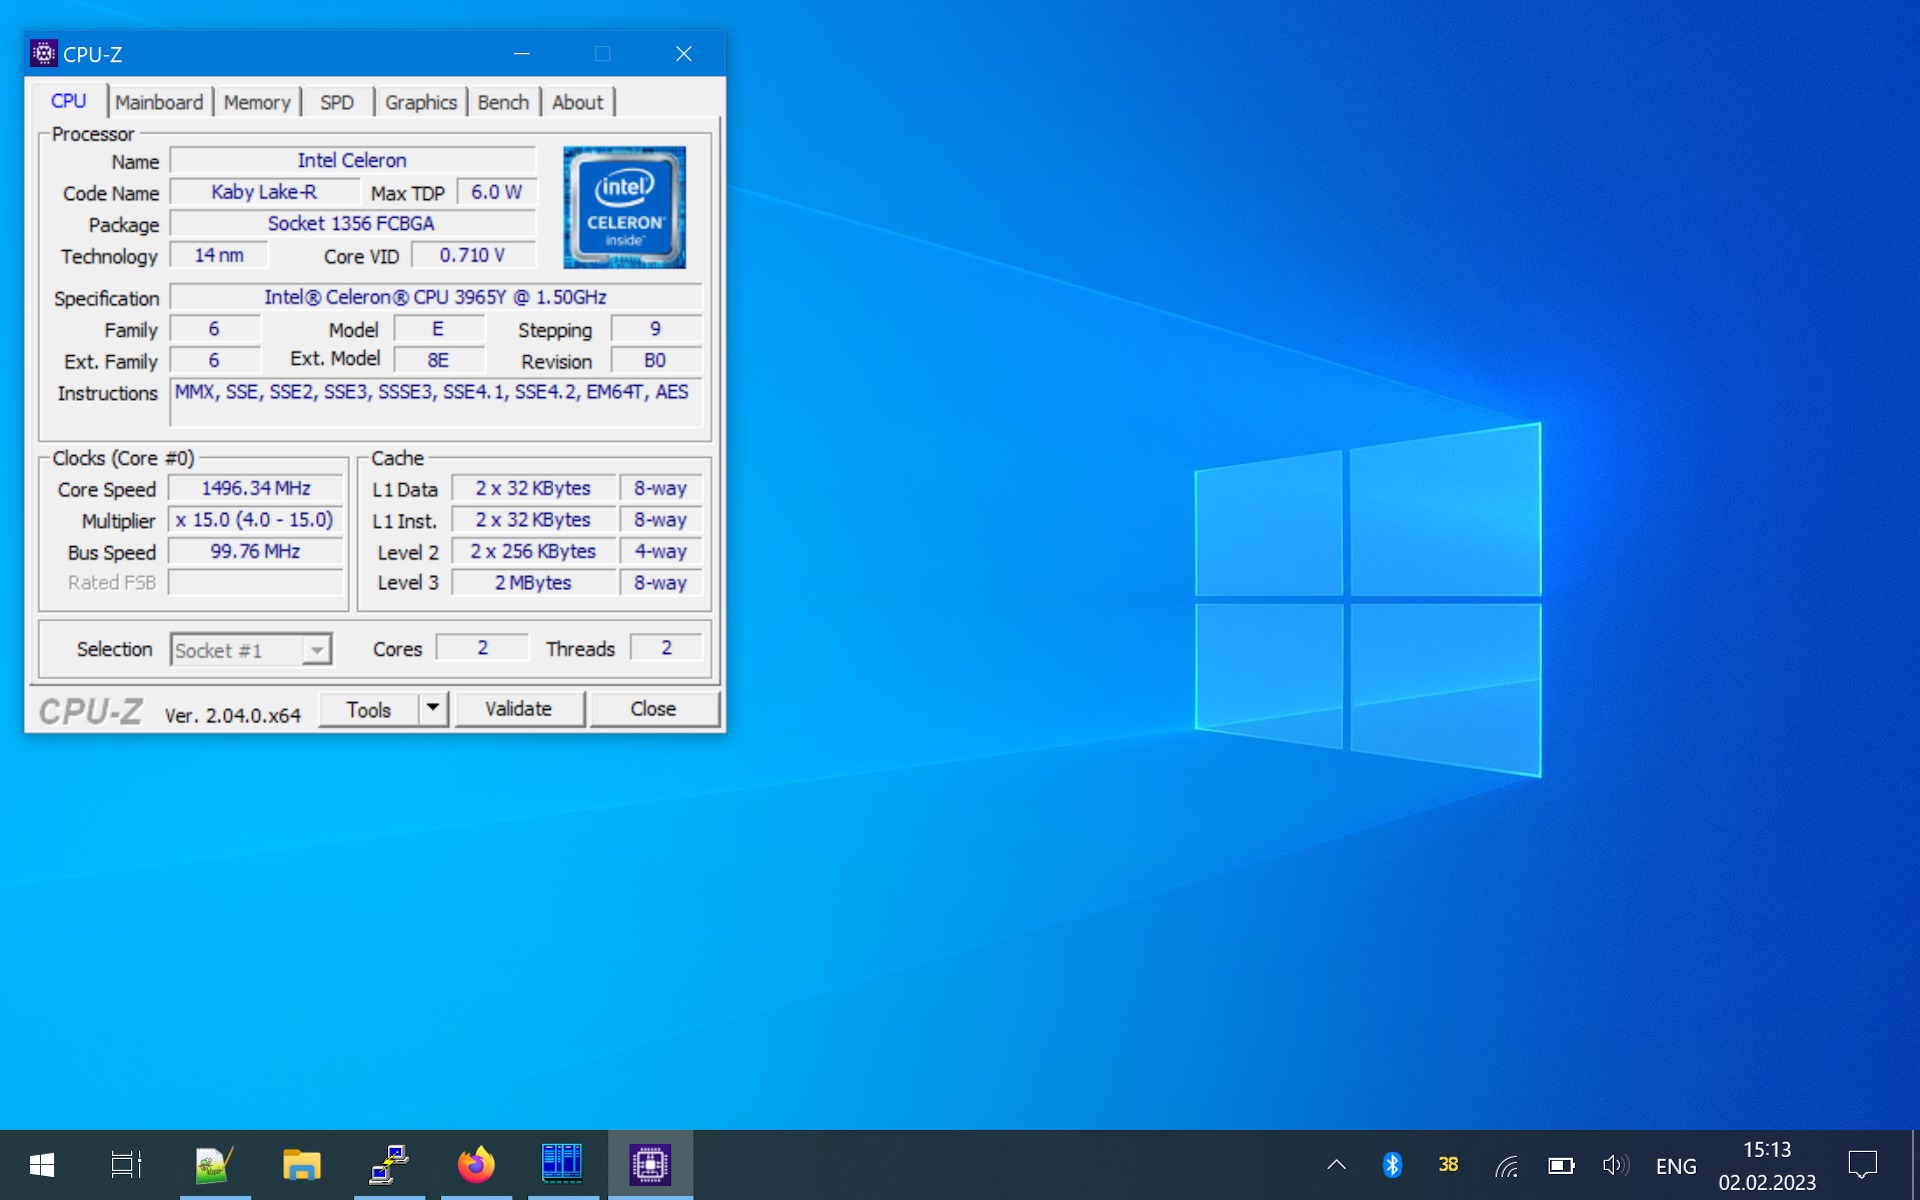This screenshot has height=1200, width=1920.
Task: Click the volume speaker tray icon
Action: coord(1614,1165)
